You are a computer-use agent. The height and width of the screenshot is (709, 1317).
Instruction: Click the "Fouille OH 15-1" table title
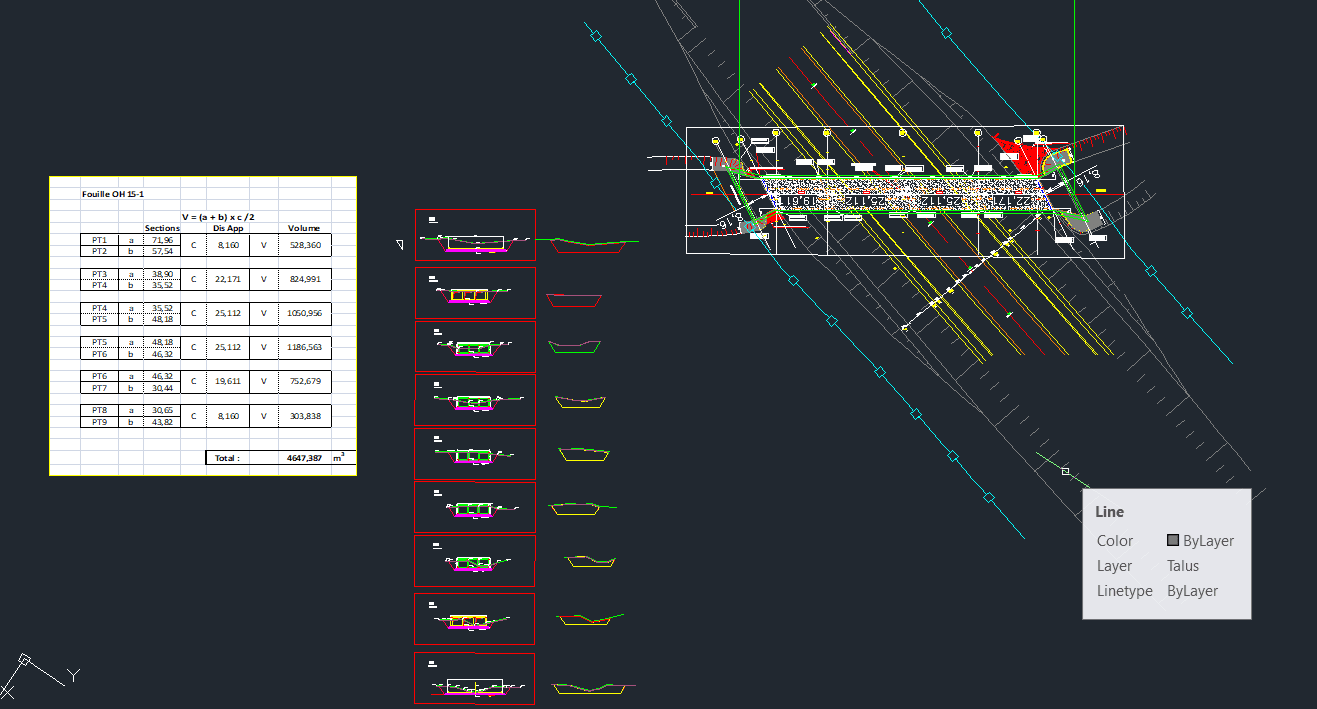pos(112,194)
